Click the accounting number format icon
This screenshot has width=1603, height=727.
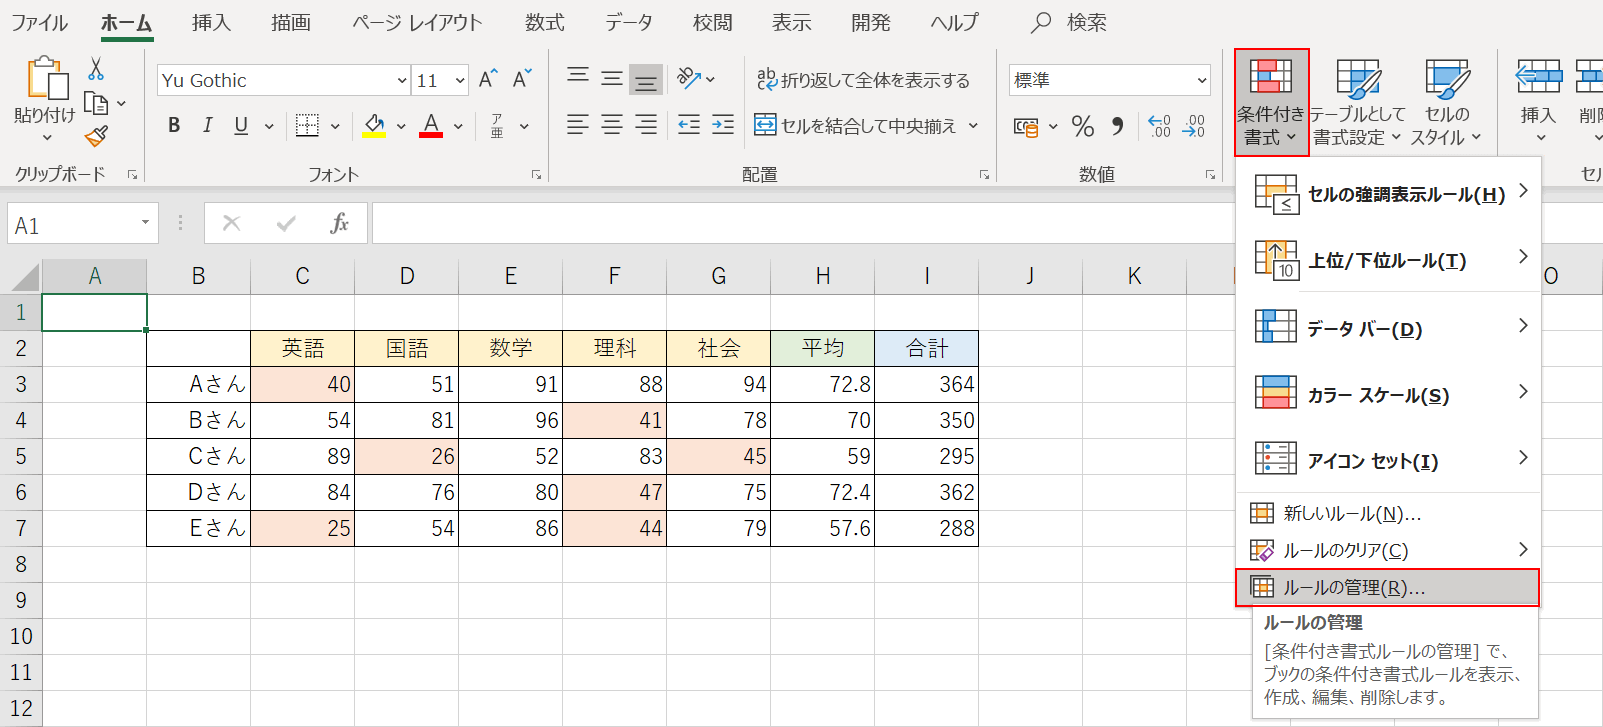point(1026,126)
